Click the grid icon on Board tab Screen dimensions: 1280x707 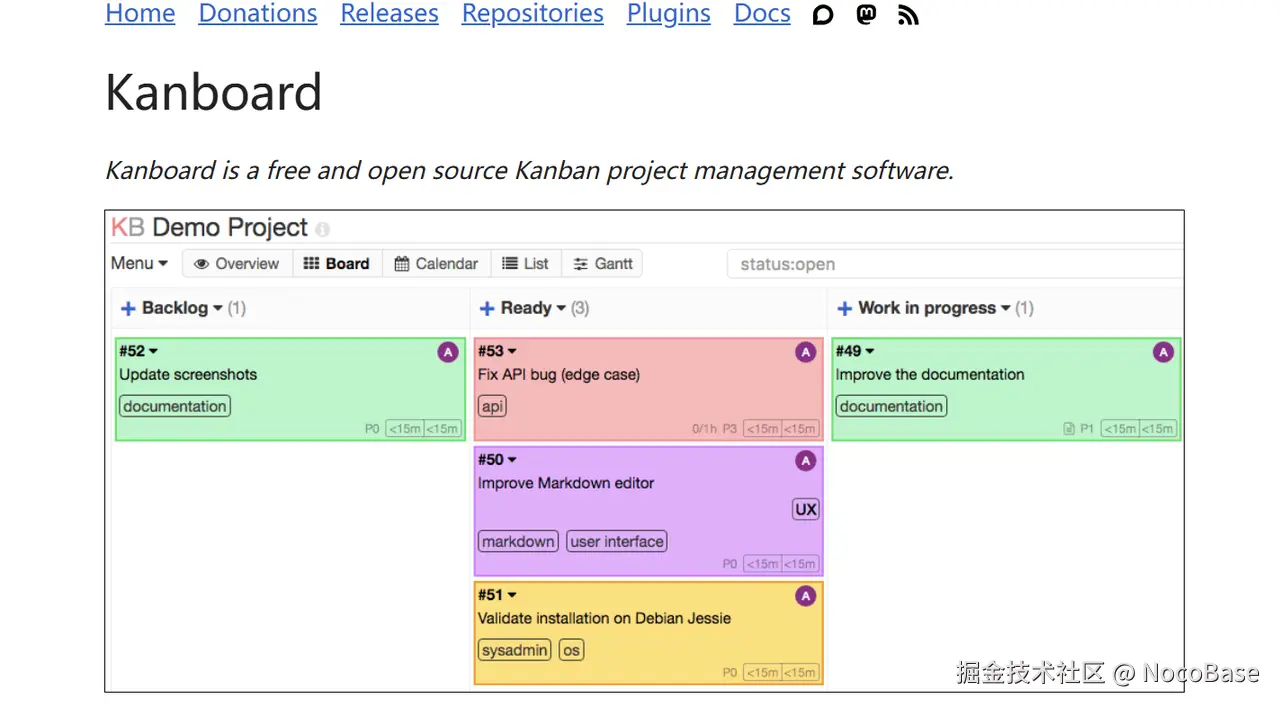[x=311, y=264]
